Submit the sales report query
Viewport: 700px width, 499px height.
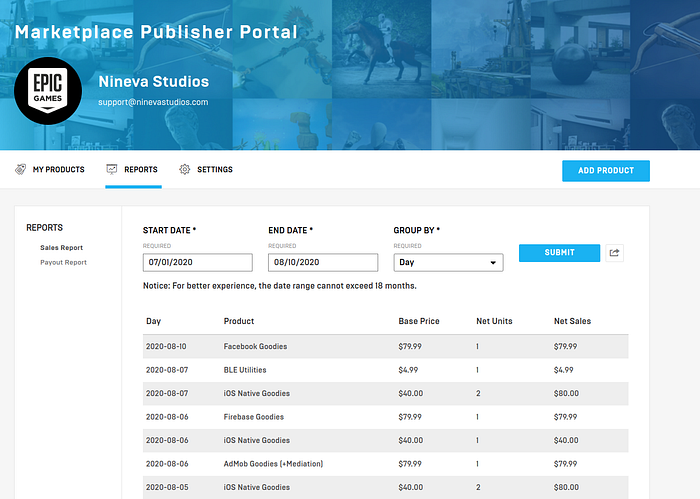559,253
